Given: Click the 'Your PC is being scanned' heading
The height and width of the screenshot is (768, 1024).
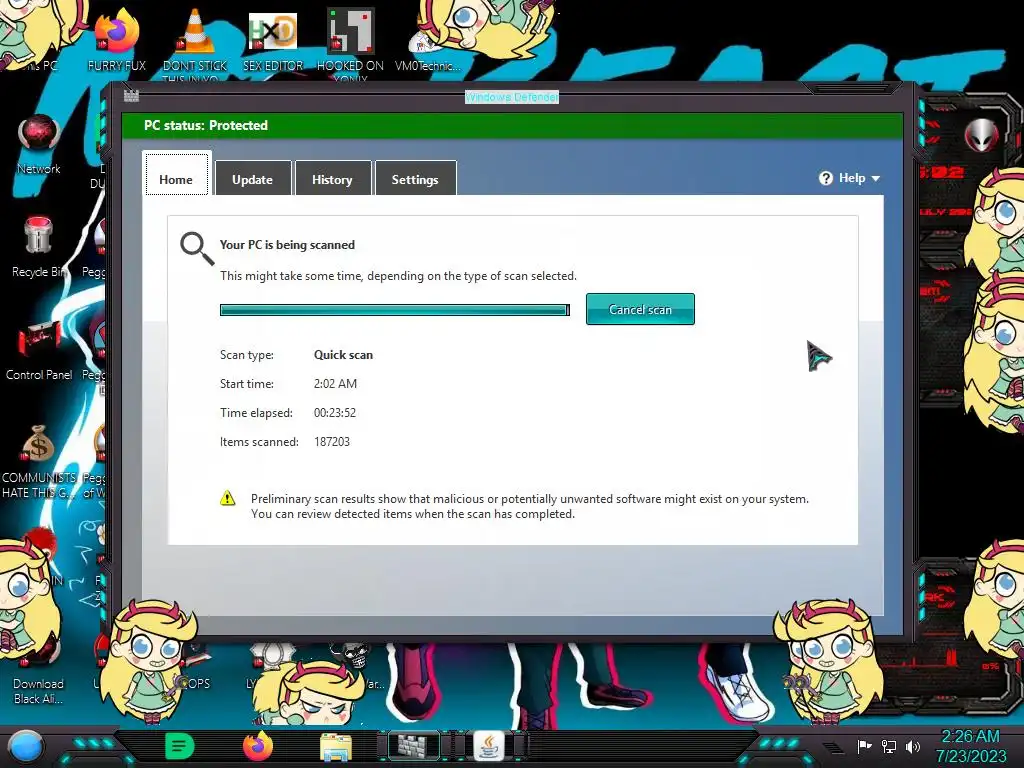Looking at the screenshot, I should pos(287,245).
